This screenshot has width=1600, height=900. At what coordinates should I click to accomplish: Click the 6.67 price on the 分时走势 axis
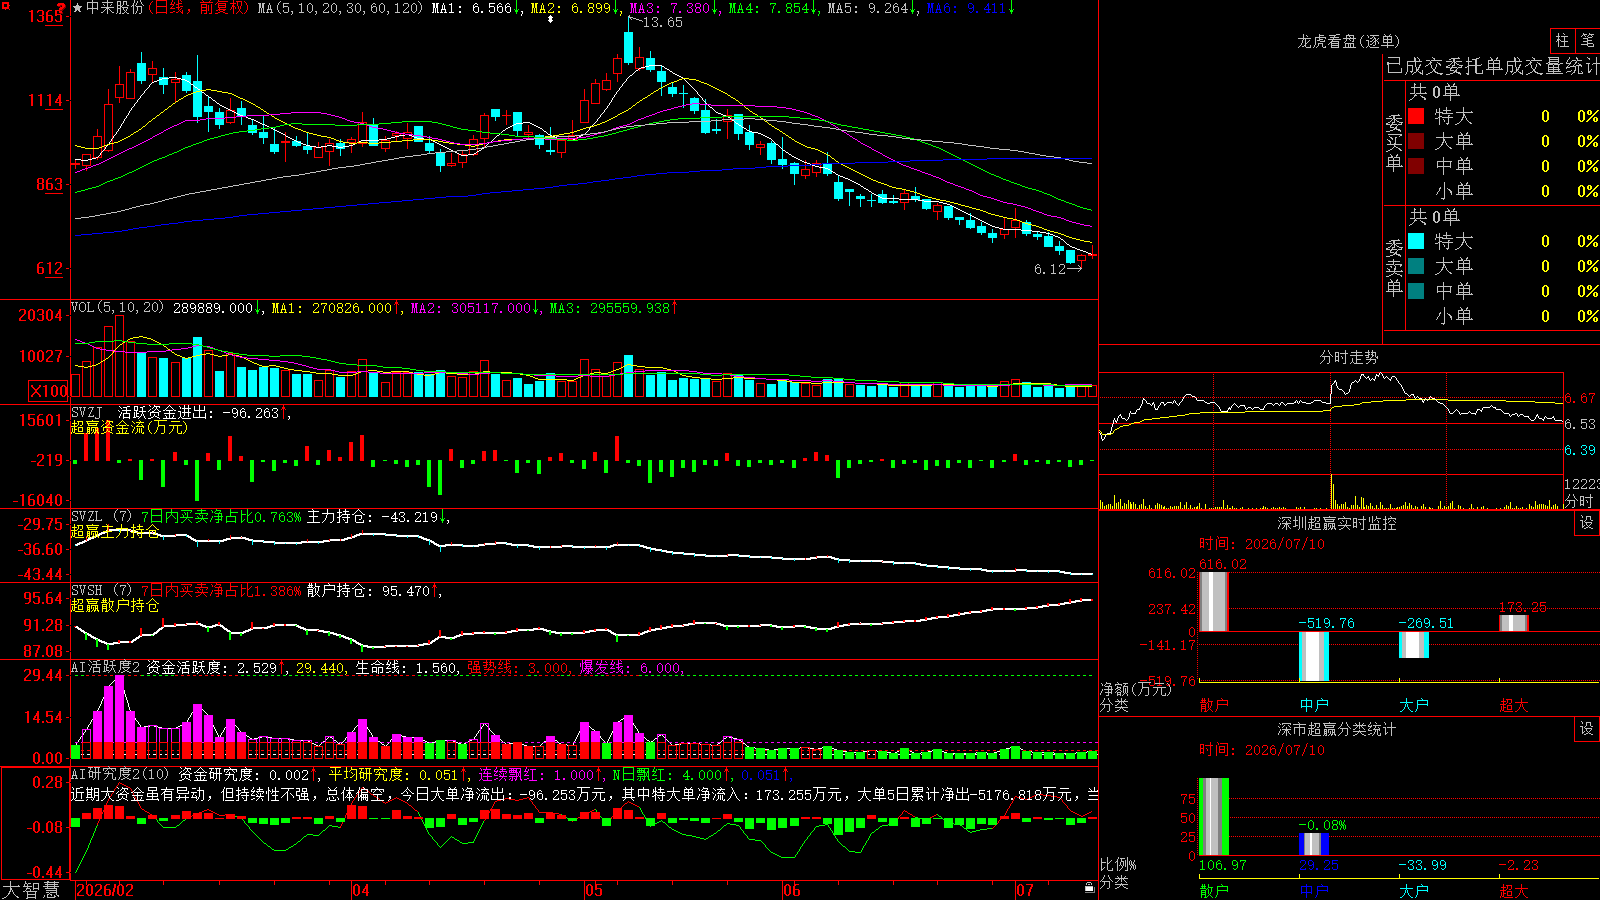(1580, 398)
